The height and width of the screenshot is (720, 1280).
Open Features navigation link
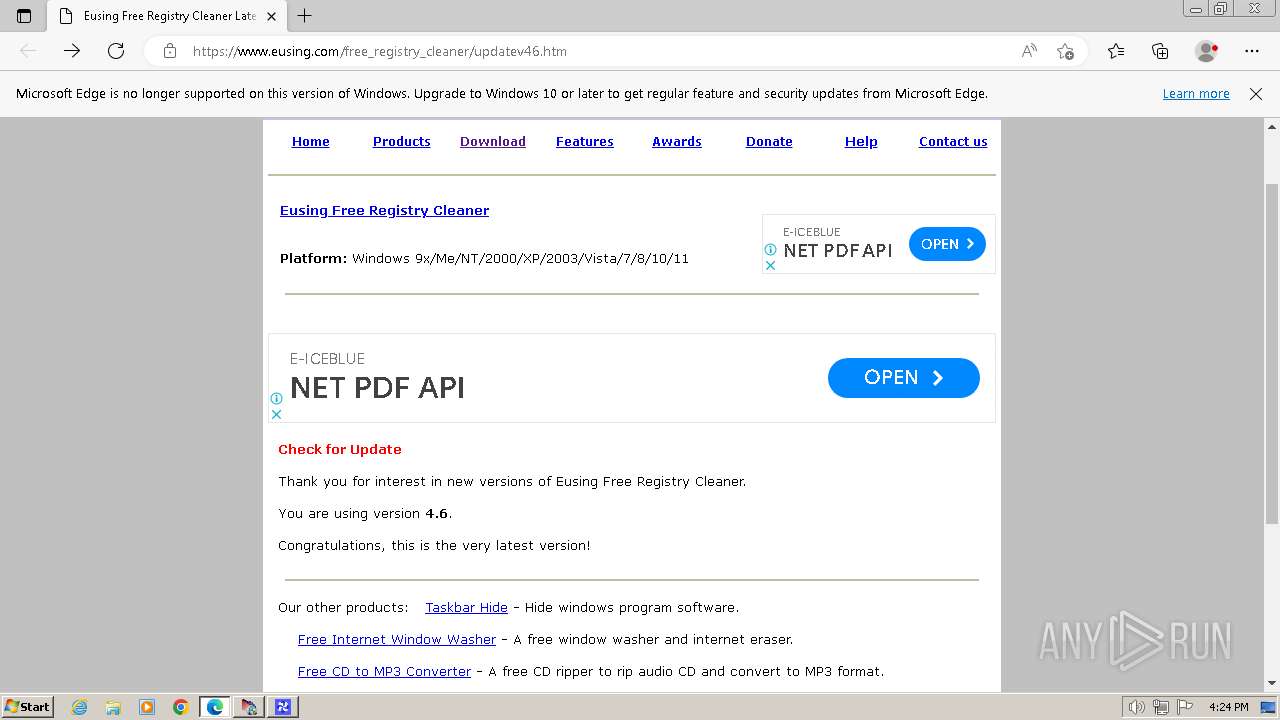(584, 142)
